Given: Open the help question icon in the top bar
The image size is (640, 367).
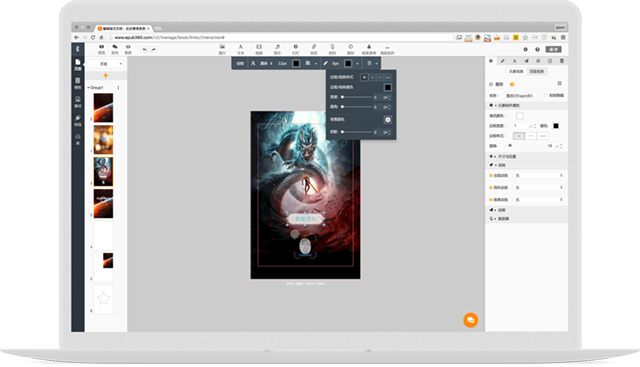Looking at the screenshot, I should coord(538,49).
